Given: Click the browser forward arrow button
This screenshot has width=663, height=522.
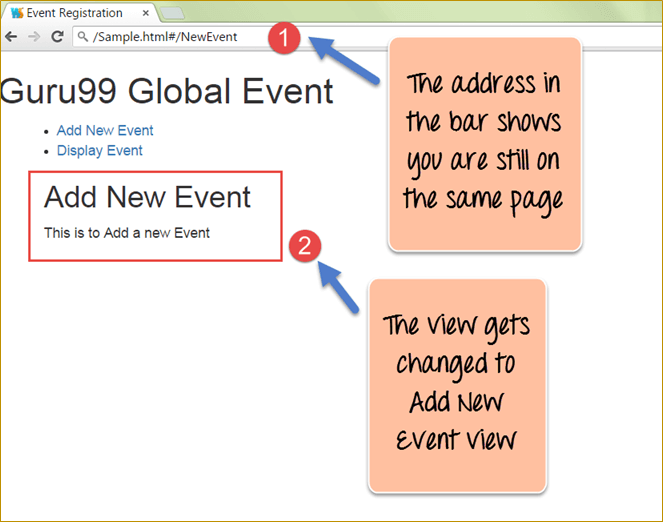Looking at the screenshot, I should click(x=34, y=36).
